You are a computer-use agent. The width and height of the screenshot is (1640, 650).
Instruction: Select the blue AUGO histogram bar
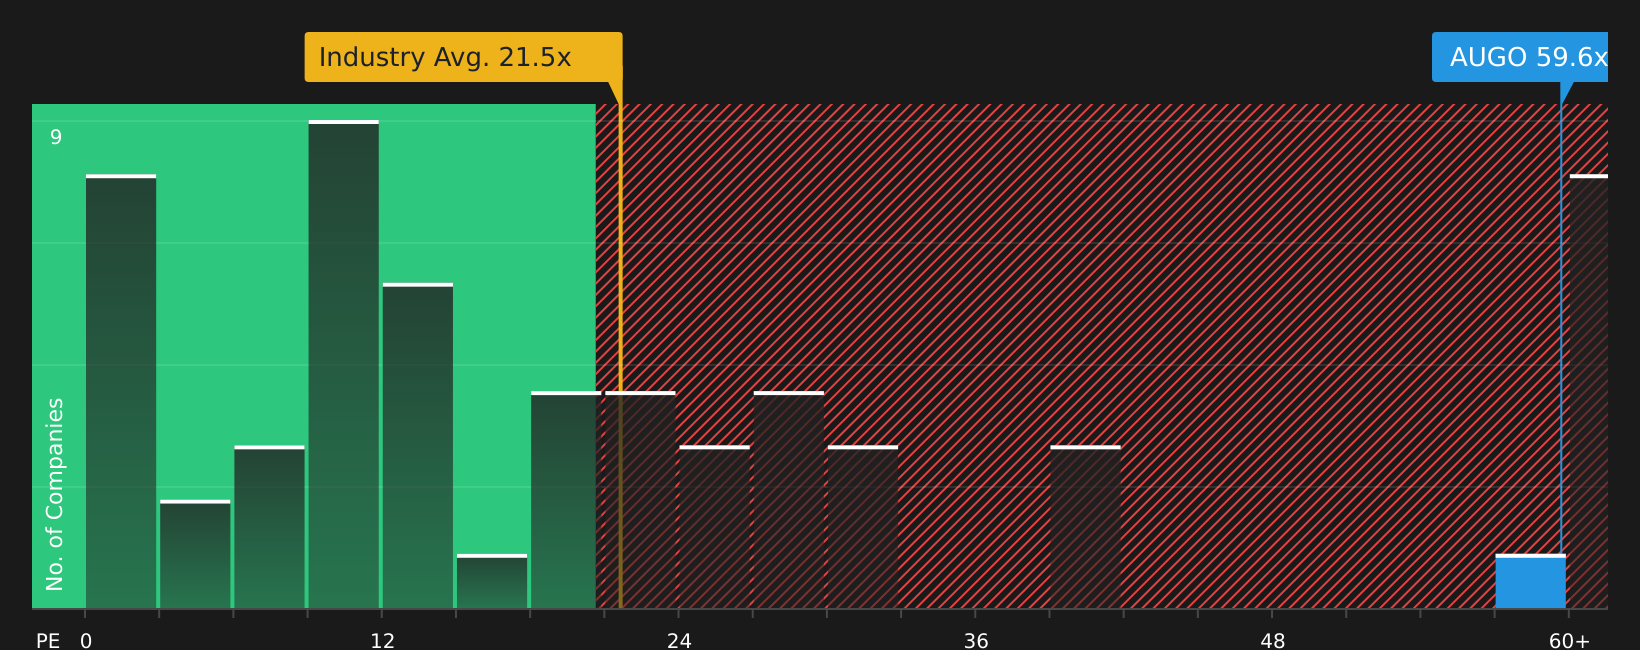[x=1530, y=582]
